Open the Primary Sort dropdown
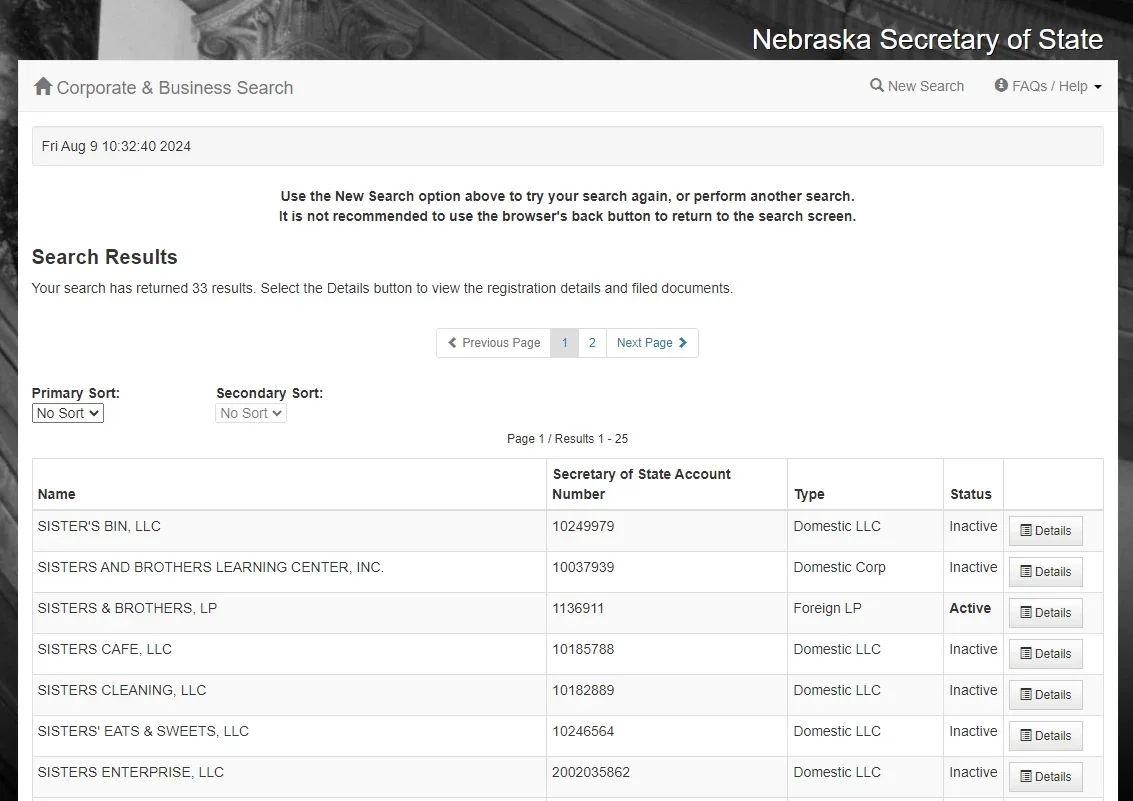 pyautogui.click(x=67, y=412)
